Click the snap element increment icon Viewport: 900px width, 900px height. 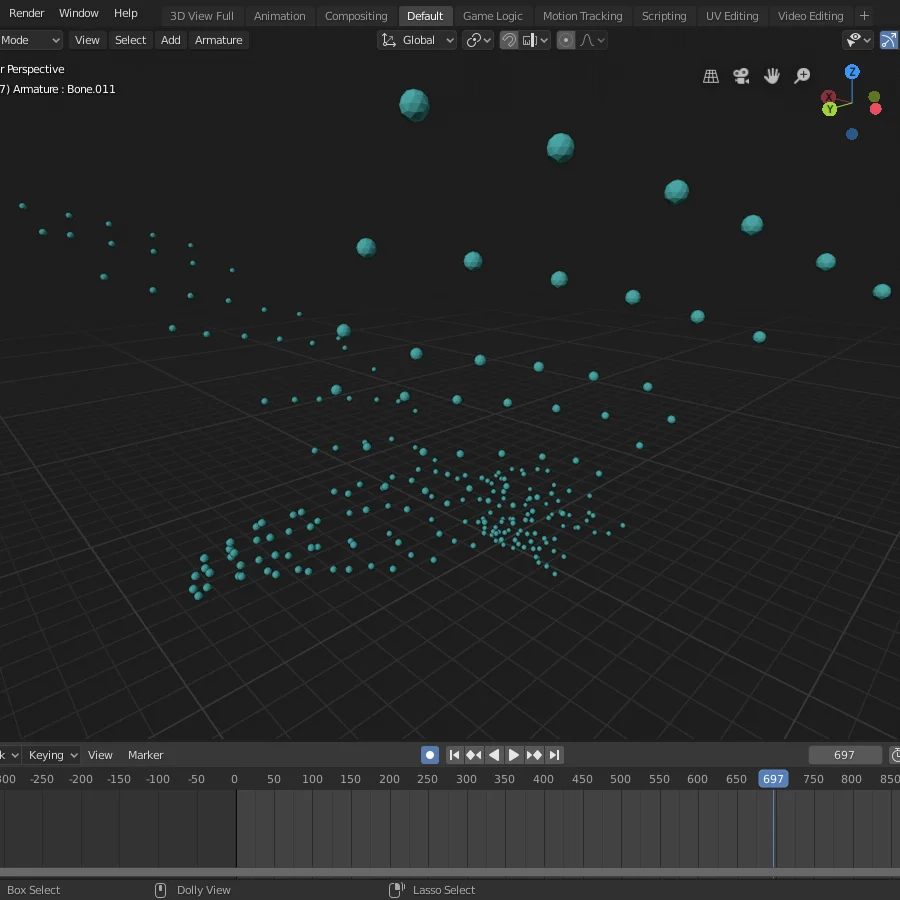pos(529,40)
